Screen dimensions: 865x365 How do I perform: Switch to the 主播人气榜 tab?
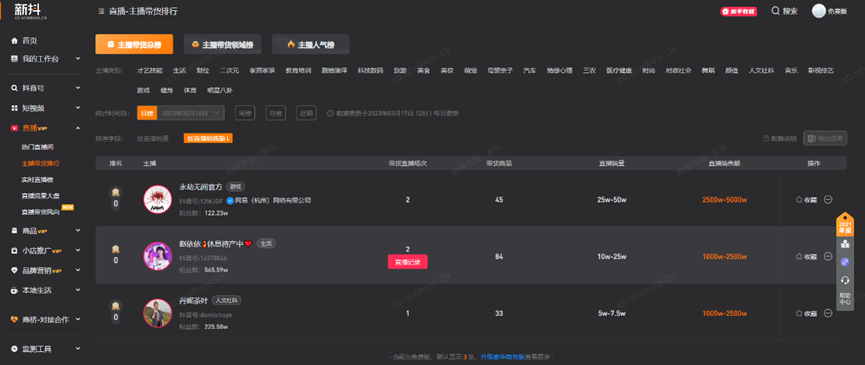[311, 45]
